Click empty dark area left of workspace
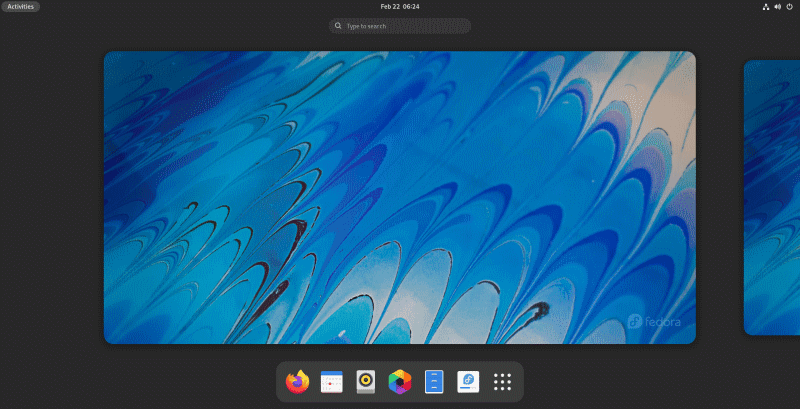Screen dimensions: 800x409 click(x=50, y=200)
